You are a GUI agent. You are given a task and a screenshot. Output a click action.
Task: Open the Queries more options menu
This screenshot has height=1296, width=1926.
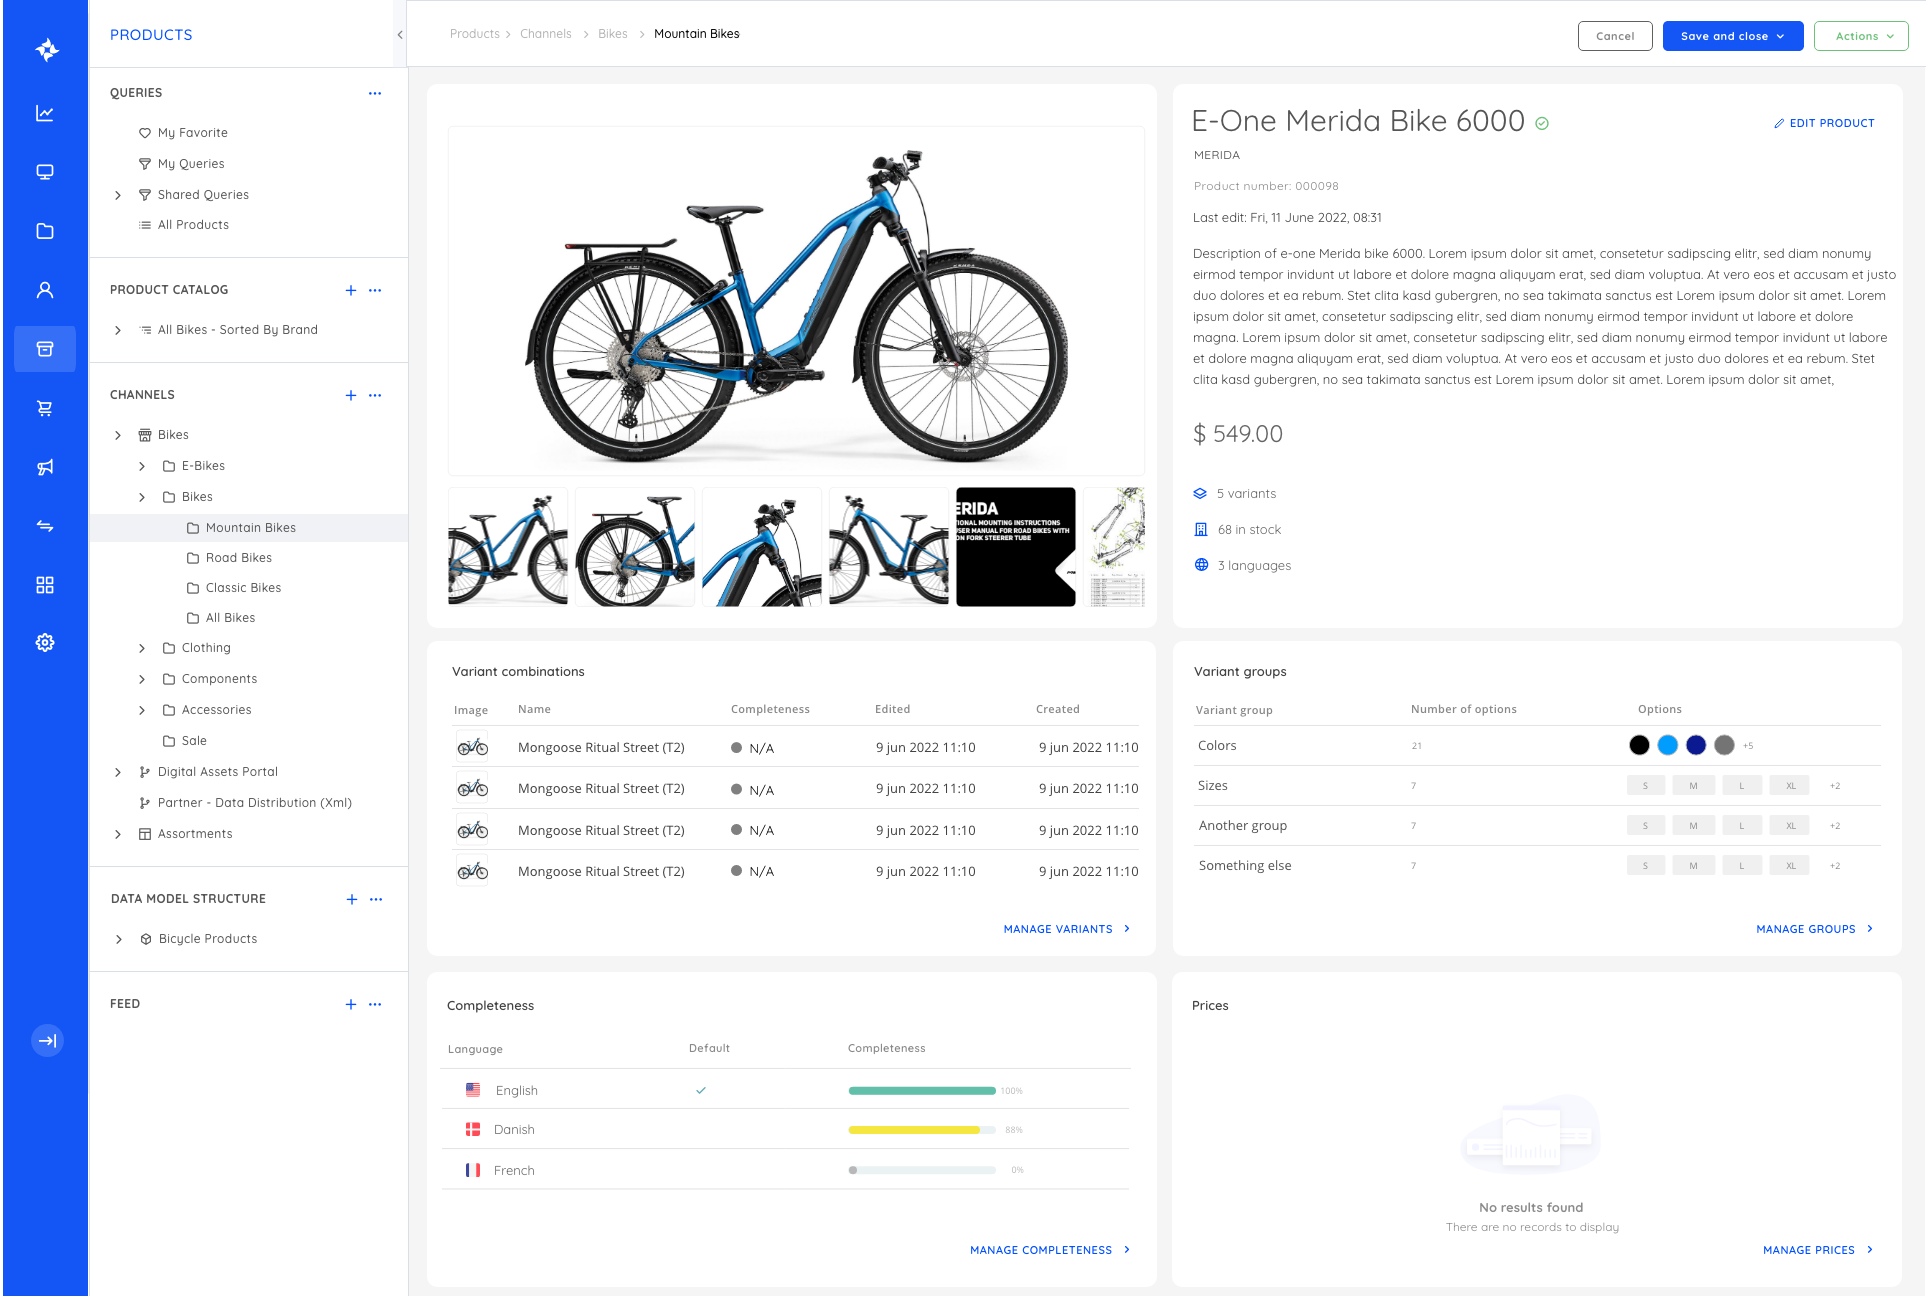pyautogui.click(x=375, y=93)
